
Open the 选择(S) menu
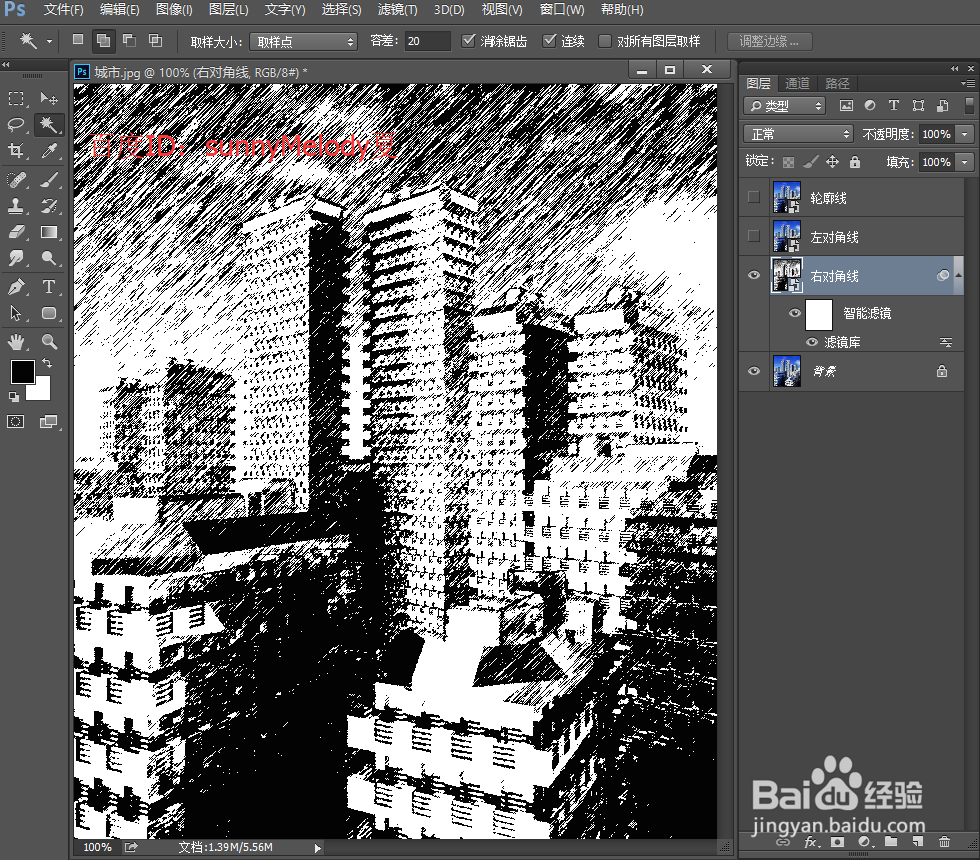pyautogui.click(x=341, y=10)
